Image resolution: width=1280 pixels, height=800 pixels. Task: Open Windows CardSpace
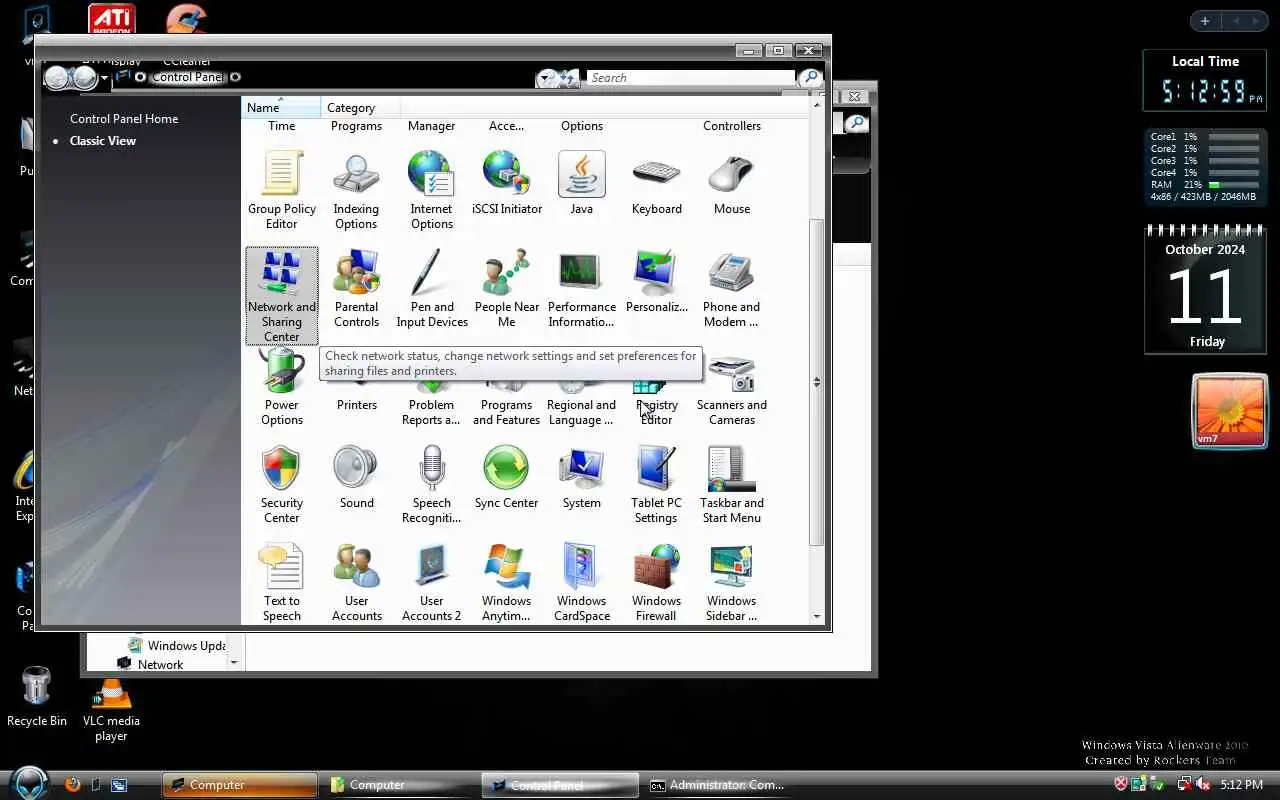pyautogui.click(x=581, y=583)
